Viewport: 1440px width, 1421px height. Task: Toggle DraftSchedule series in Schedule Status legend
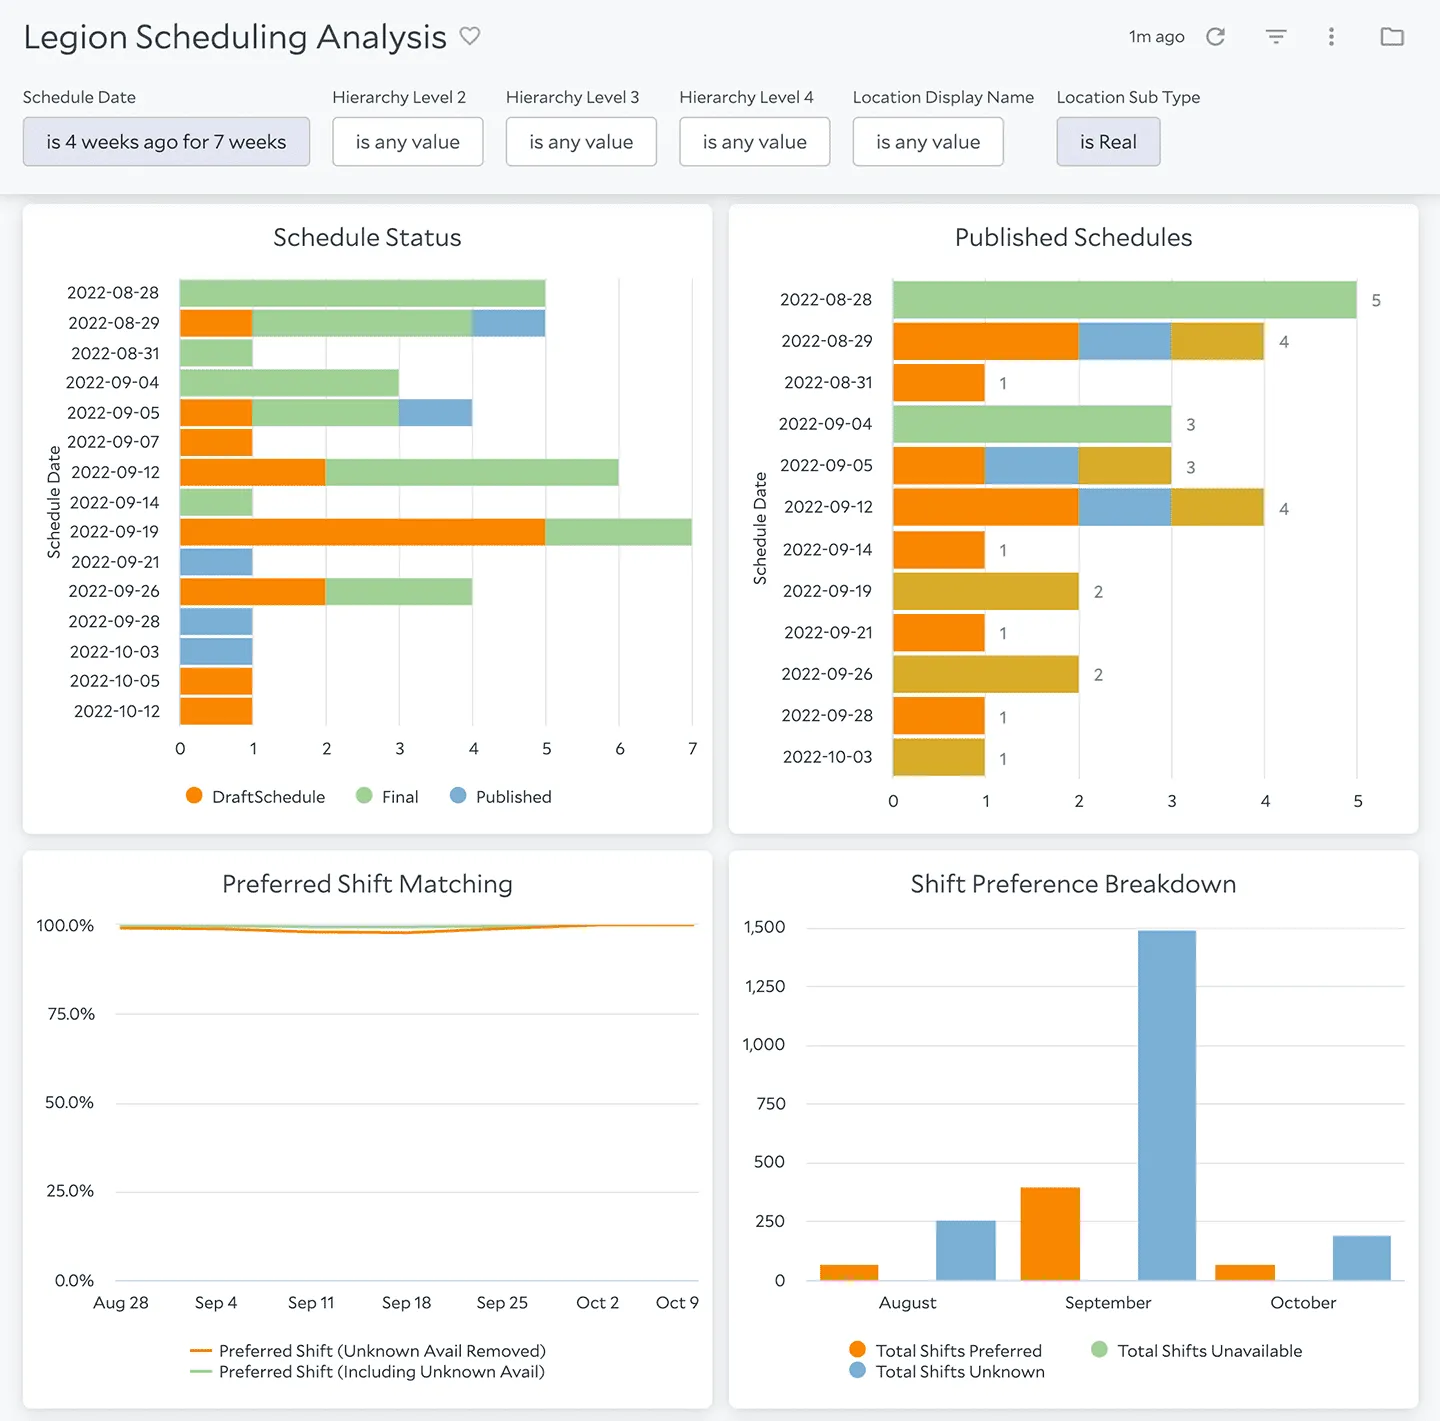tap(256, 796)
